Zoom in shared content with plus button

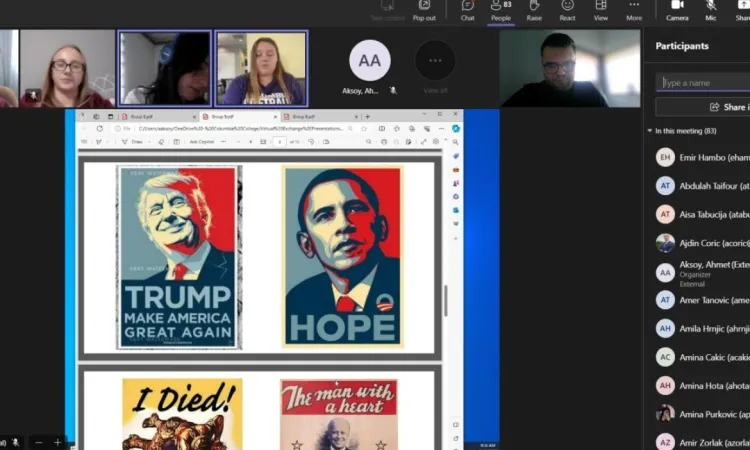pyautogui.click(x=57, y=442)
